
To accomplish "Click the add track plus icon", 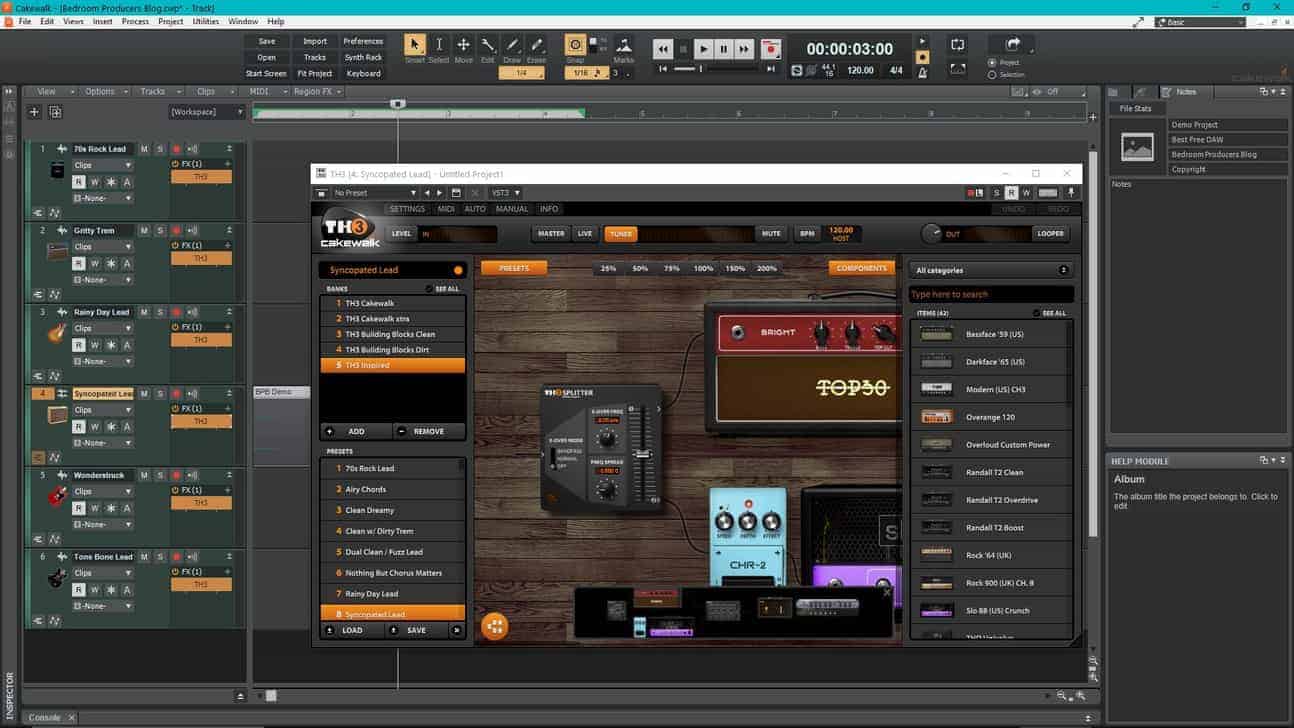I will (x=34, y=112).
